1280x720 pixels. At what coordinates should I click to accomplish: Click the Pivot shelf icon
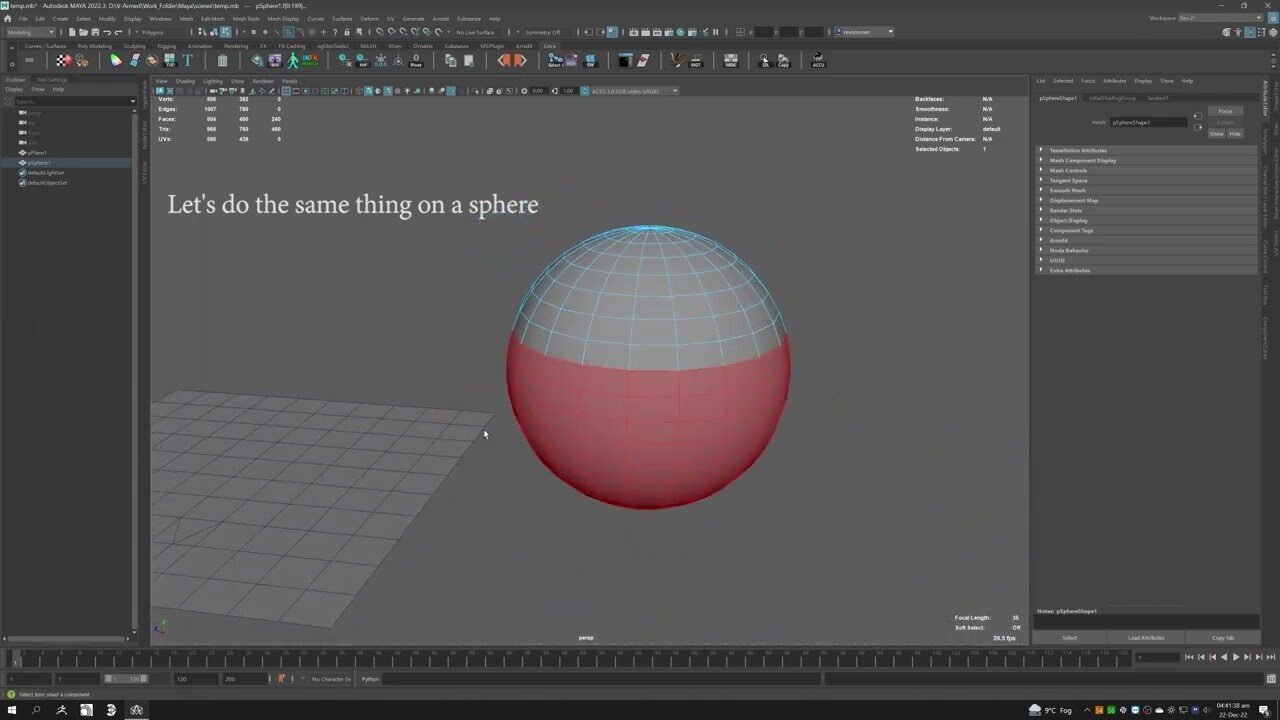point(416,61)
